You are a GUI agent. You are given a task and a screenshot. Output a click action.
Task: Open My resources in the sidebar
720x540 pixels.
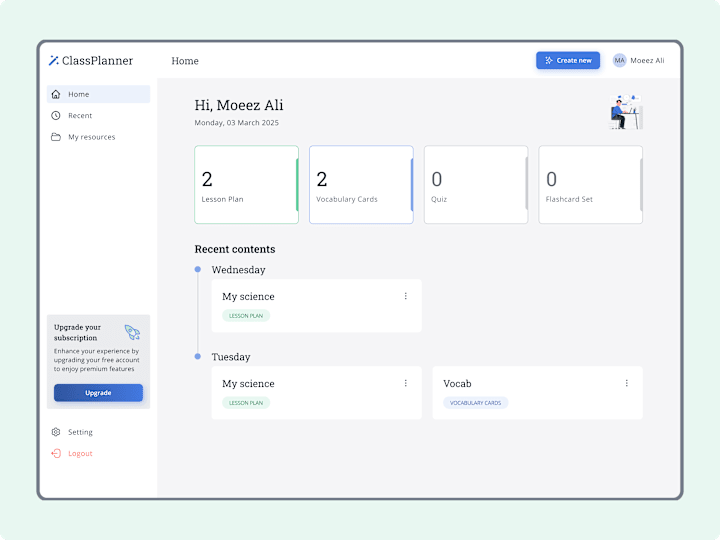[x=98, y=137]
